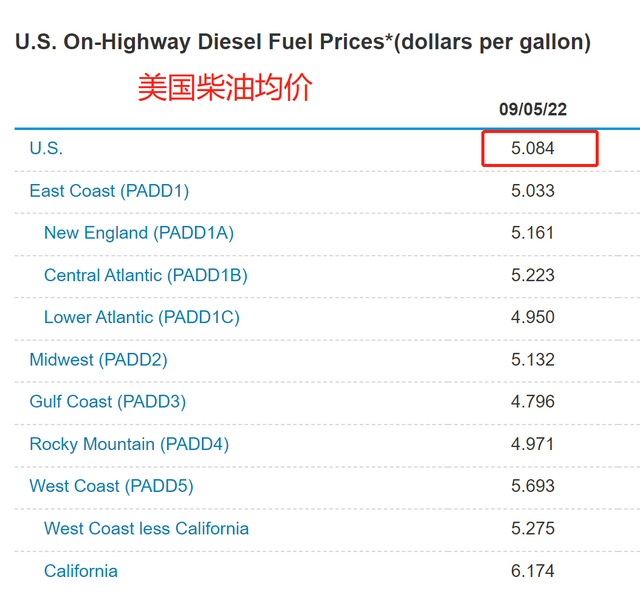Open Midwest (PADD2) link
The width and height of the screenshot is (640, 597).
click(98, 359)
